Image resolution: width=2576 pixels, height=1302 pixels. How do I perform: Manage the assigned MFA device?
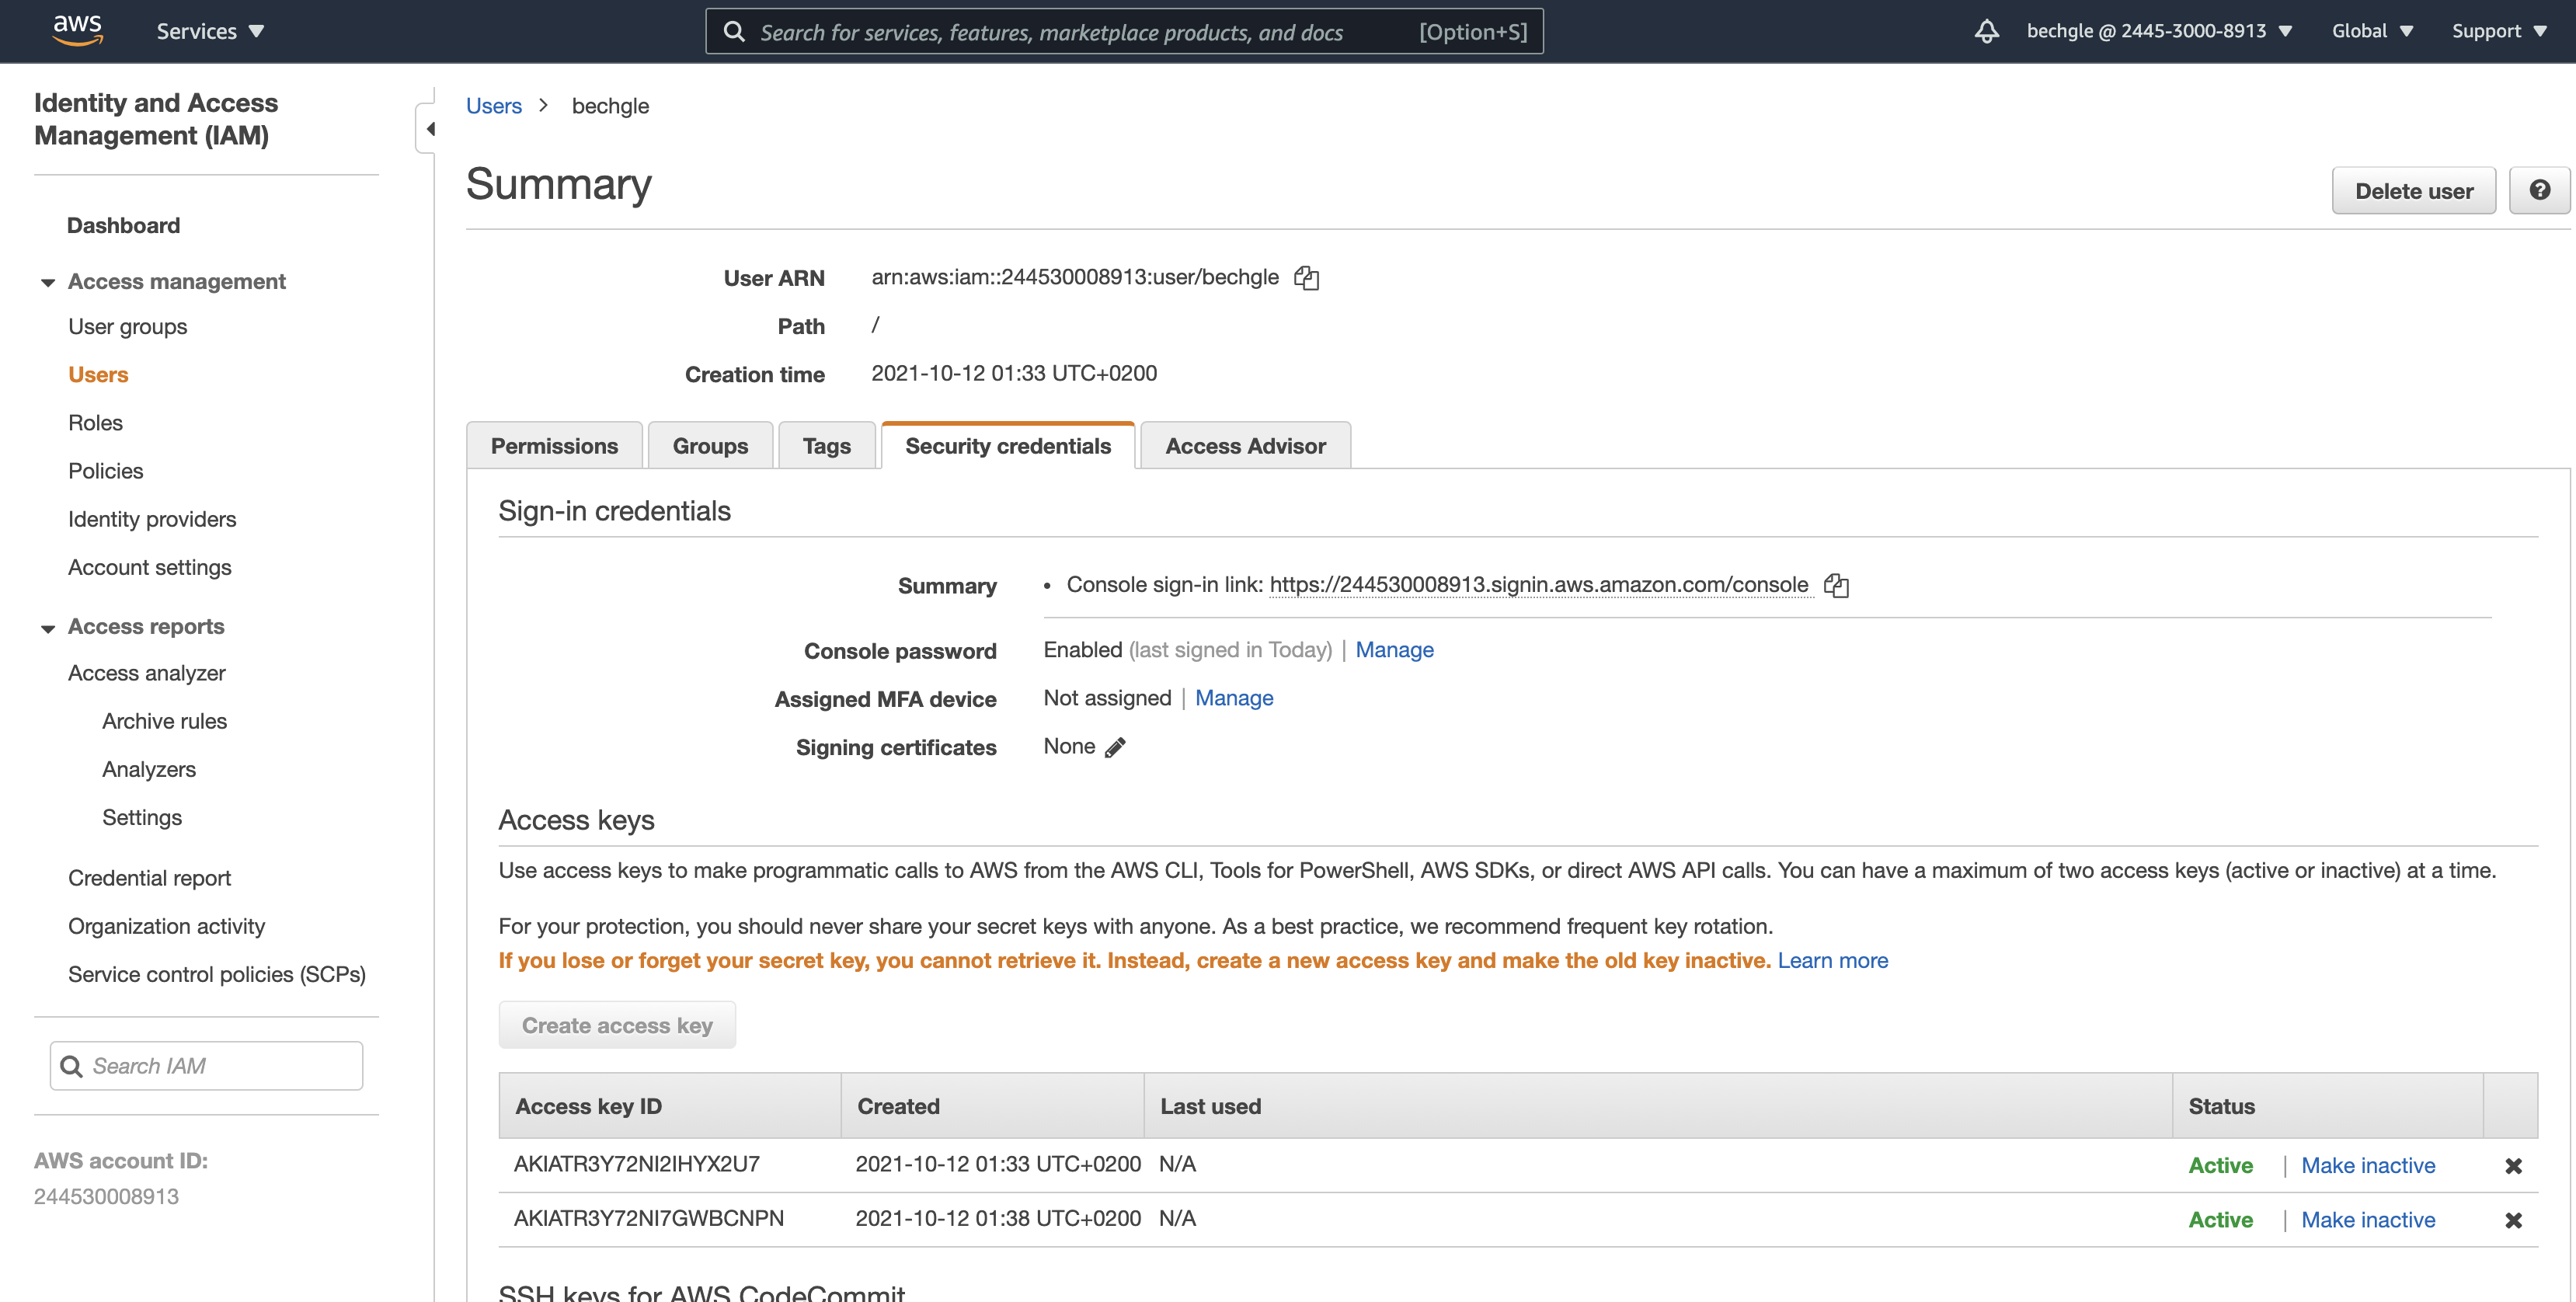coord(1234,698)
